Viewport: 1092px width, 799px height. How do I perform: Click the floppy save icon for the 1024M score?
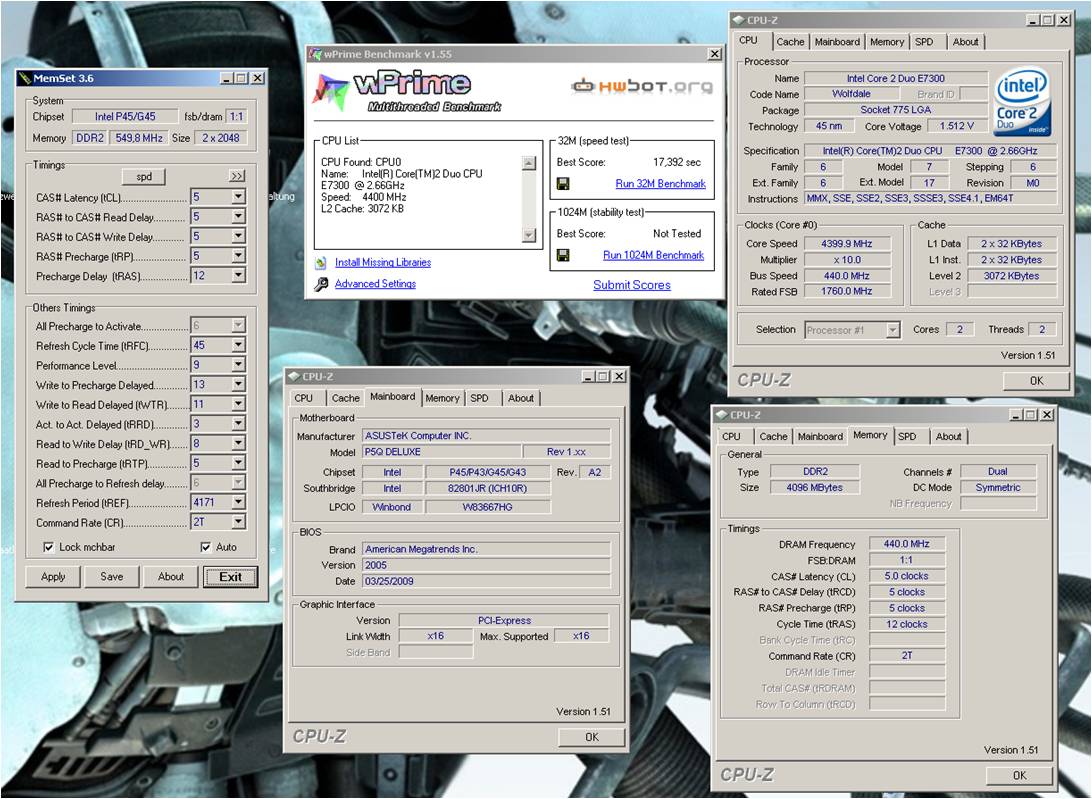[563, 255]
